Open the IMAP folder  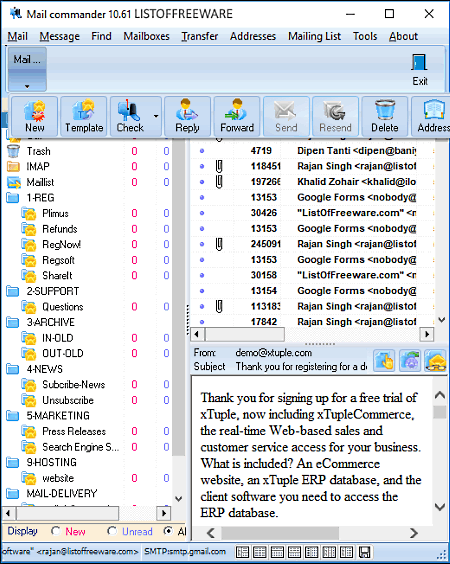point(38,167)
